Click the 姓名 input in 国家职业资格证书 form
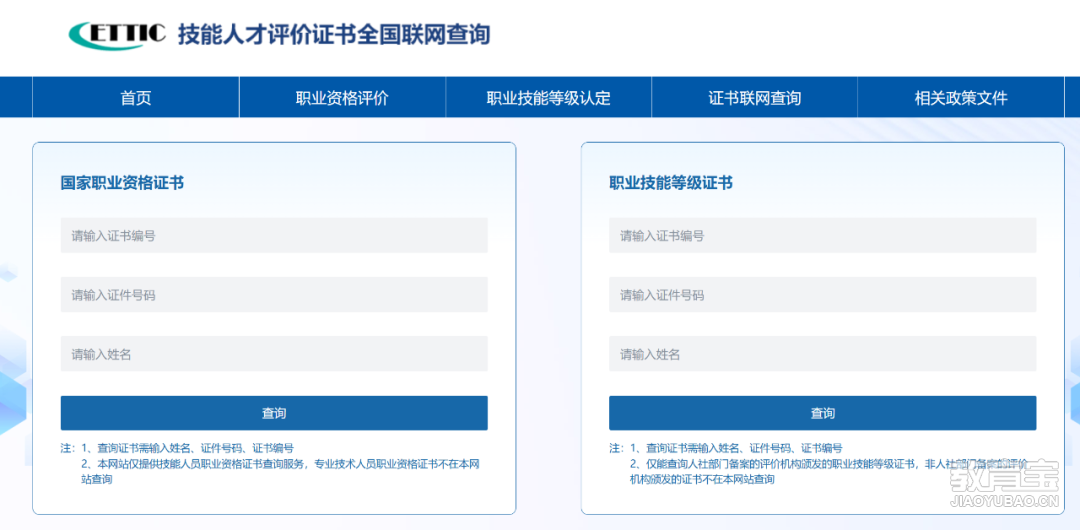 click(274, 354)
